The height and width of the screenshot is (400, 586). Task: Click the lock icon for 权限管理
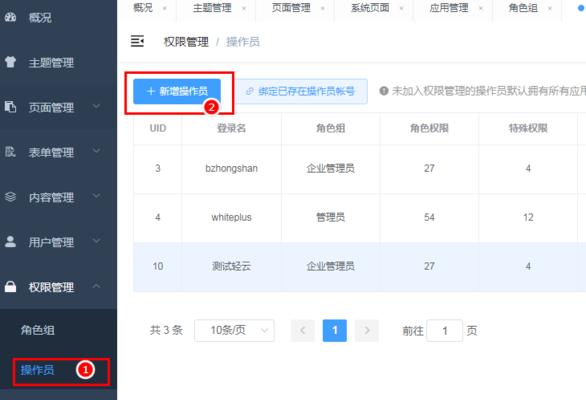(x=10, y=286)
